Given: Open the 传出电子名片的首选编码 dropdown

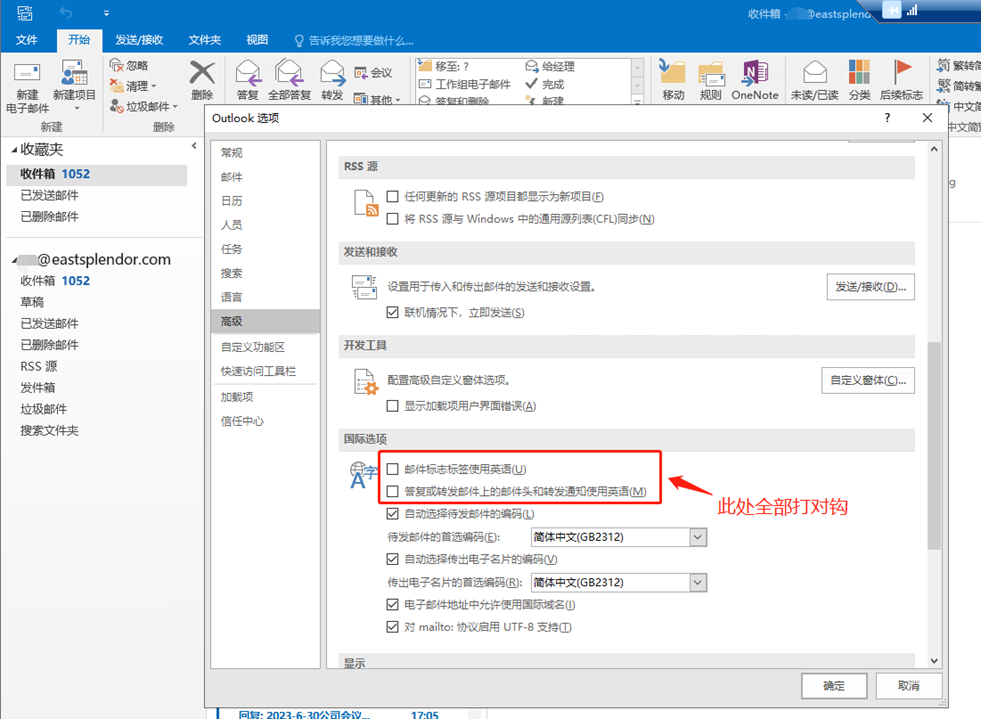Looking at the screenshot, I should [x=698, y=582].
